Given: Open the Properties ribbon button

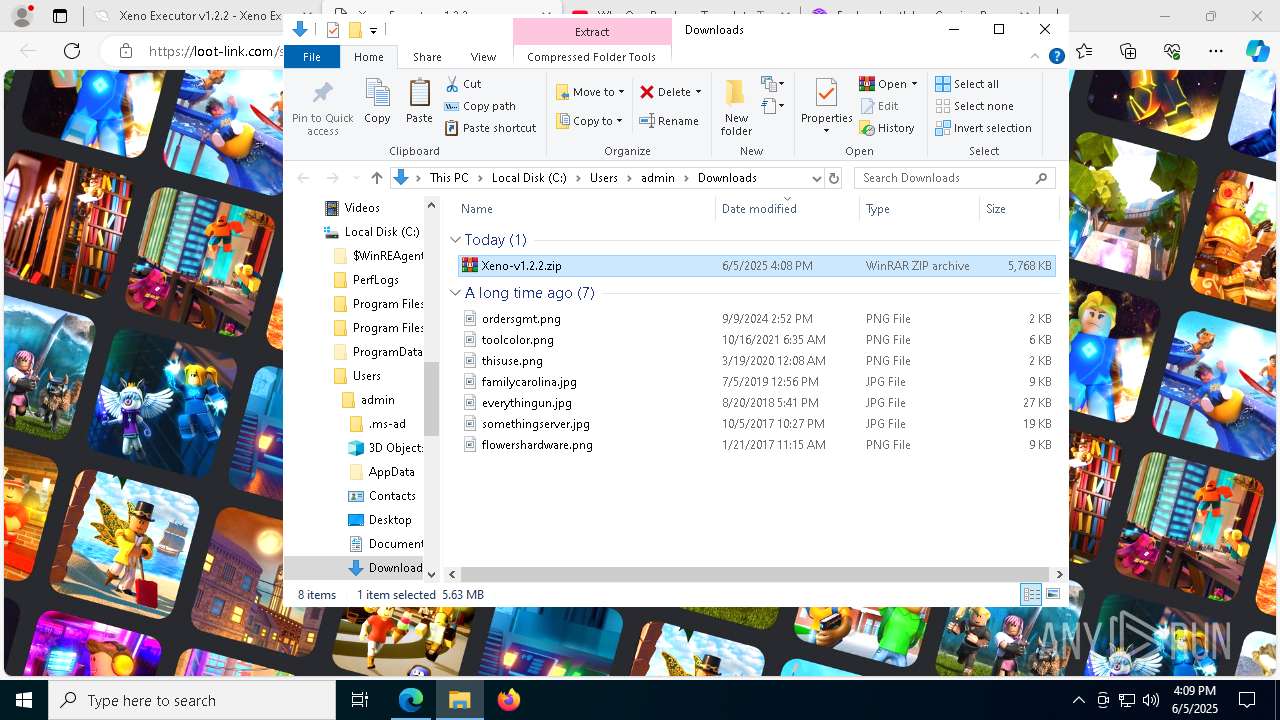Looking at the screenshot, I should [x=826, y=106].
